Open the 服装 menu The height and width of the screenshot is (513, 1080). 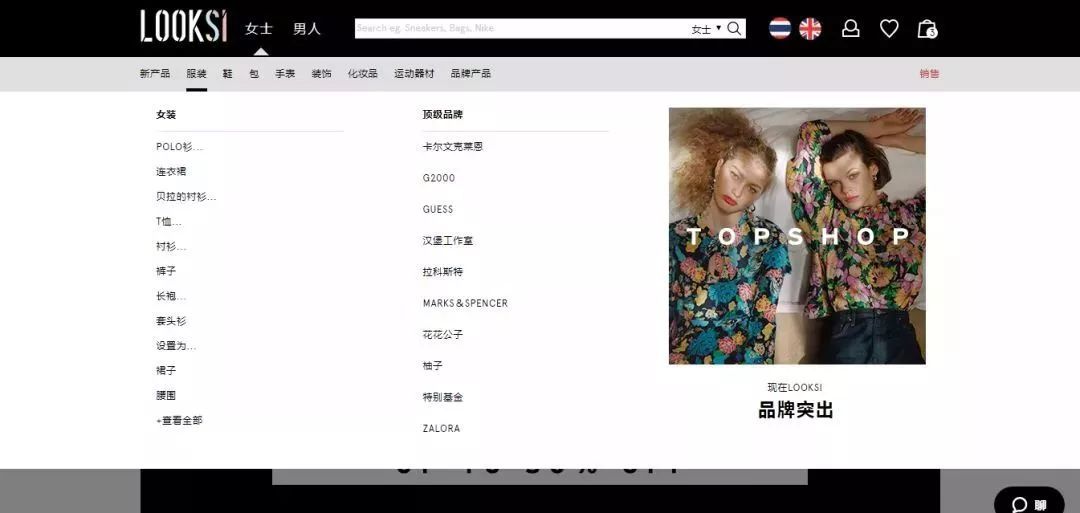click(196, 74)
